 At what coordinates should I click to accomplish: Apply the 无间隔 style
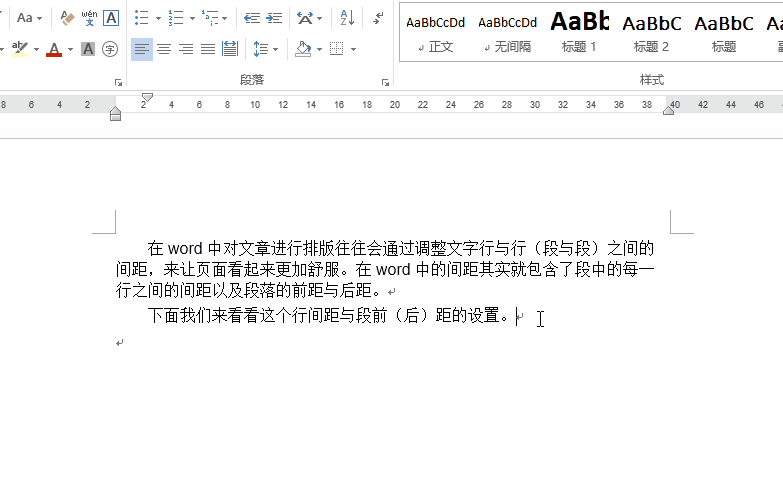(x=507, y=30)
